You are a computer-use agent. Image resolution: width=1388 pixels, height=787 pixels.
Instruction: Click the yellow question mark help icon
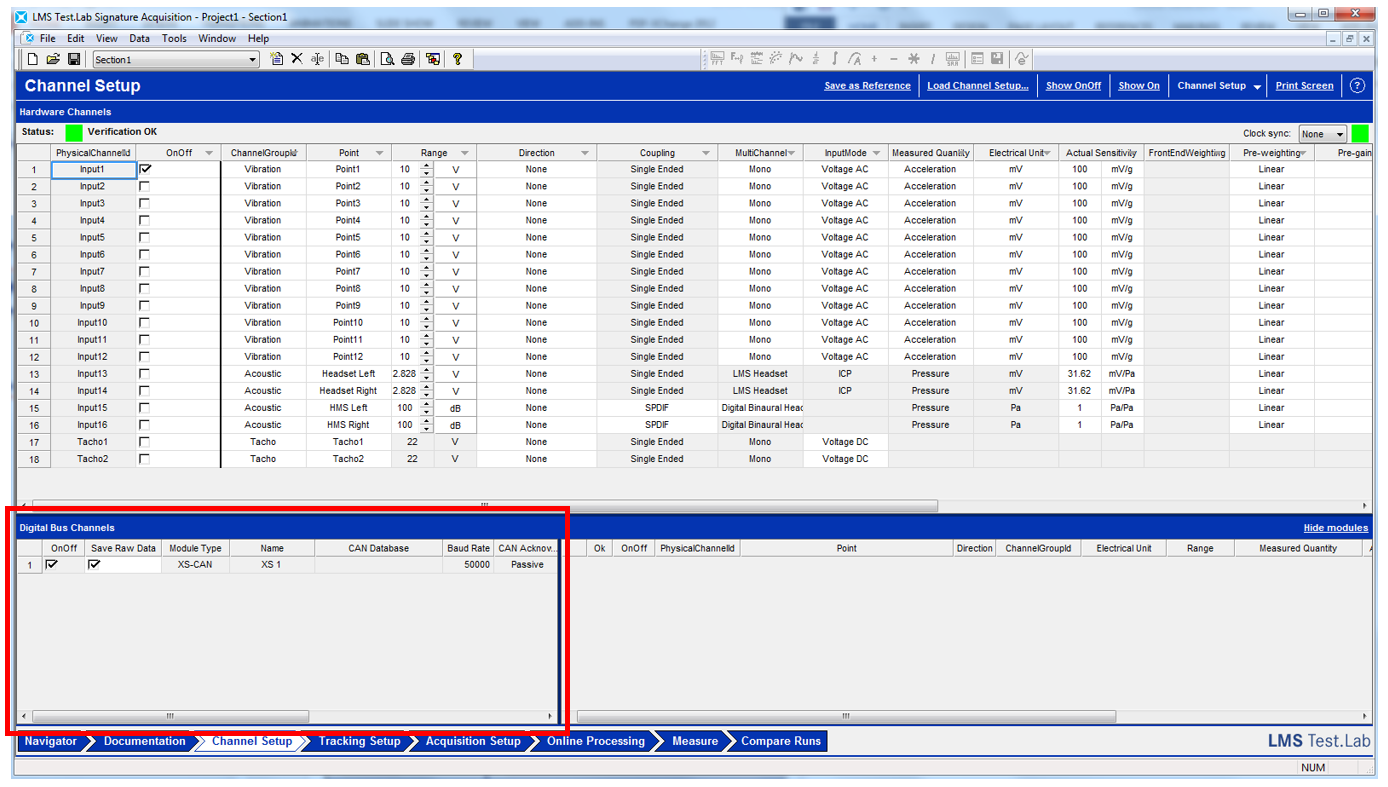(x=457, y=59)
